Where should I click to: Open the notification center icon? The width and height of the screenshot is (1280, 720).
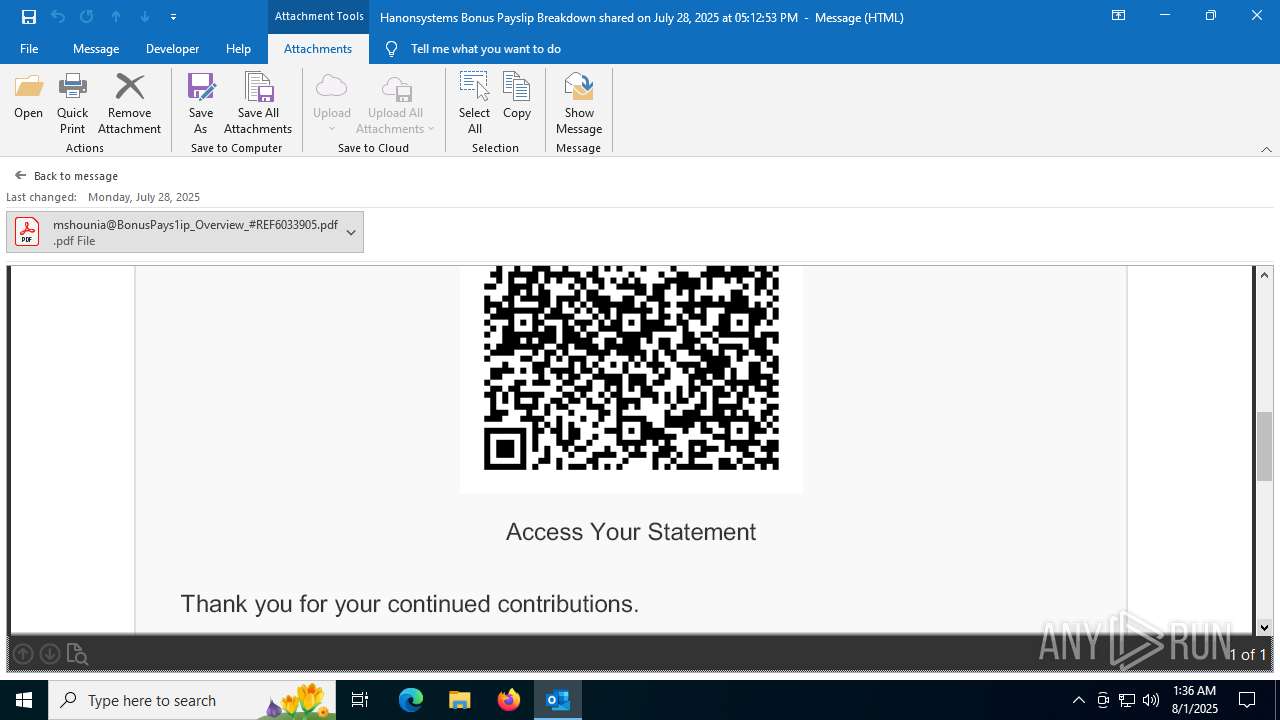pyautogui.click(x=1247, y=700)
